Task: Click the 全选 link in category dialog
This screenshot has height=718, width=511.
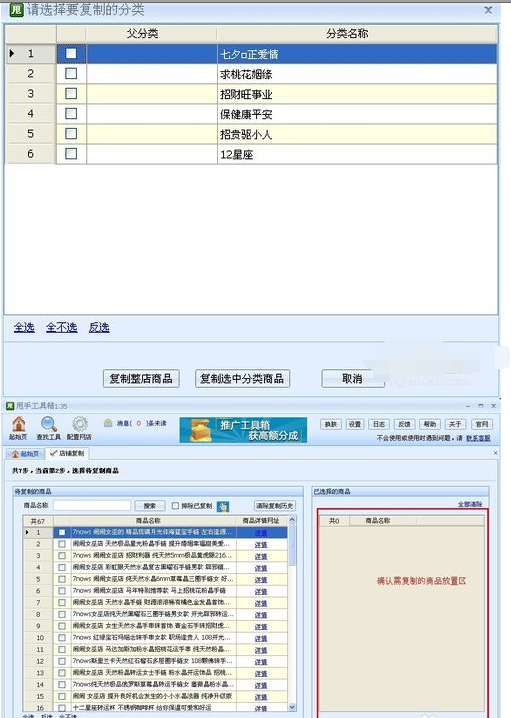Action: [x=24, y=327]
